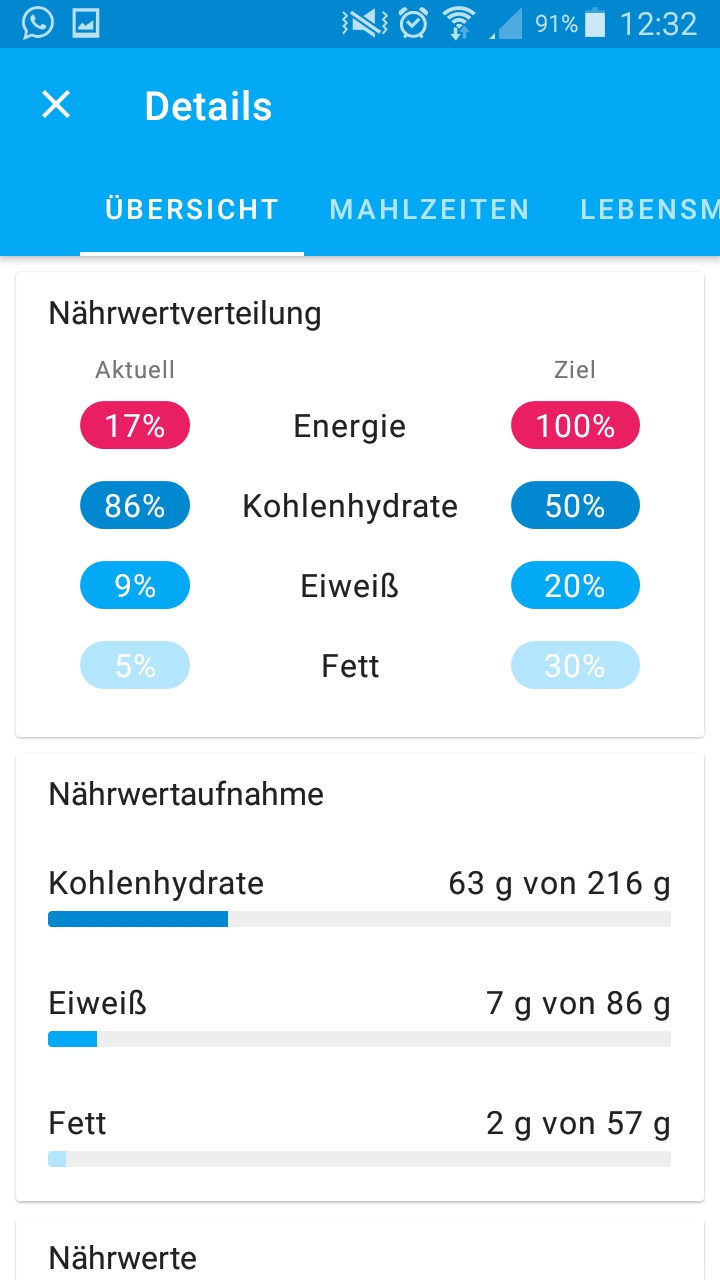The width and height of the screenshot is (720, 1280).
Task: Close the Details screen with X
Action: [x=56, y=105]
